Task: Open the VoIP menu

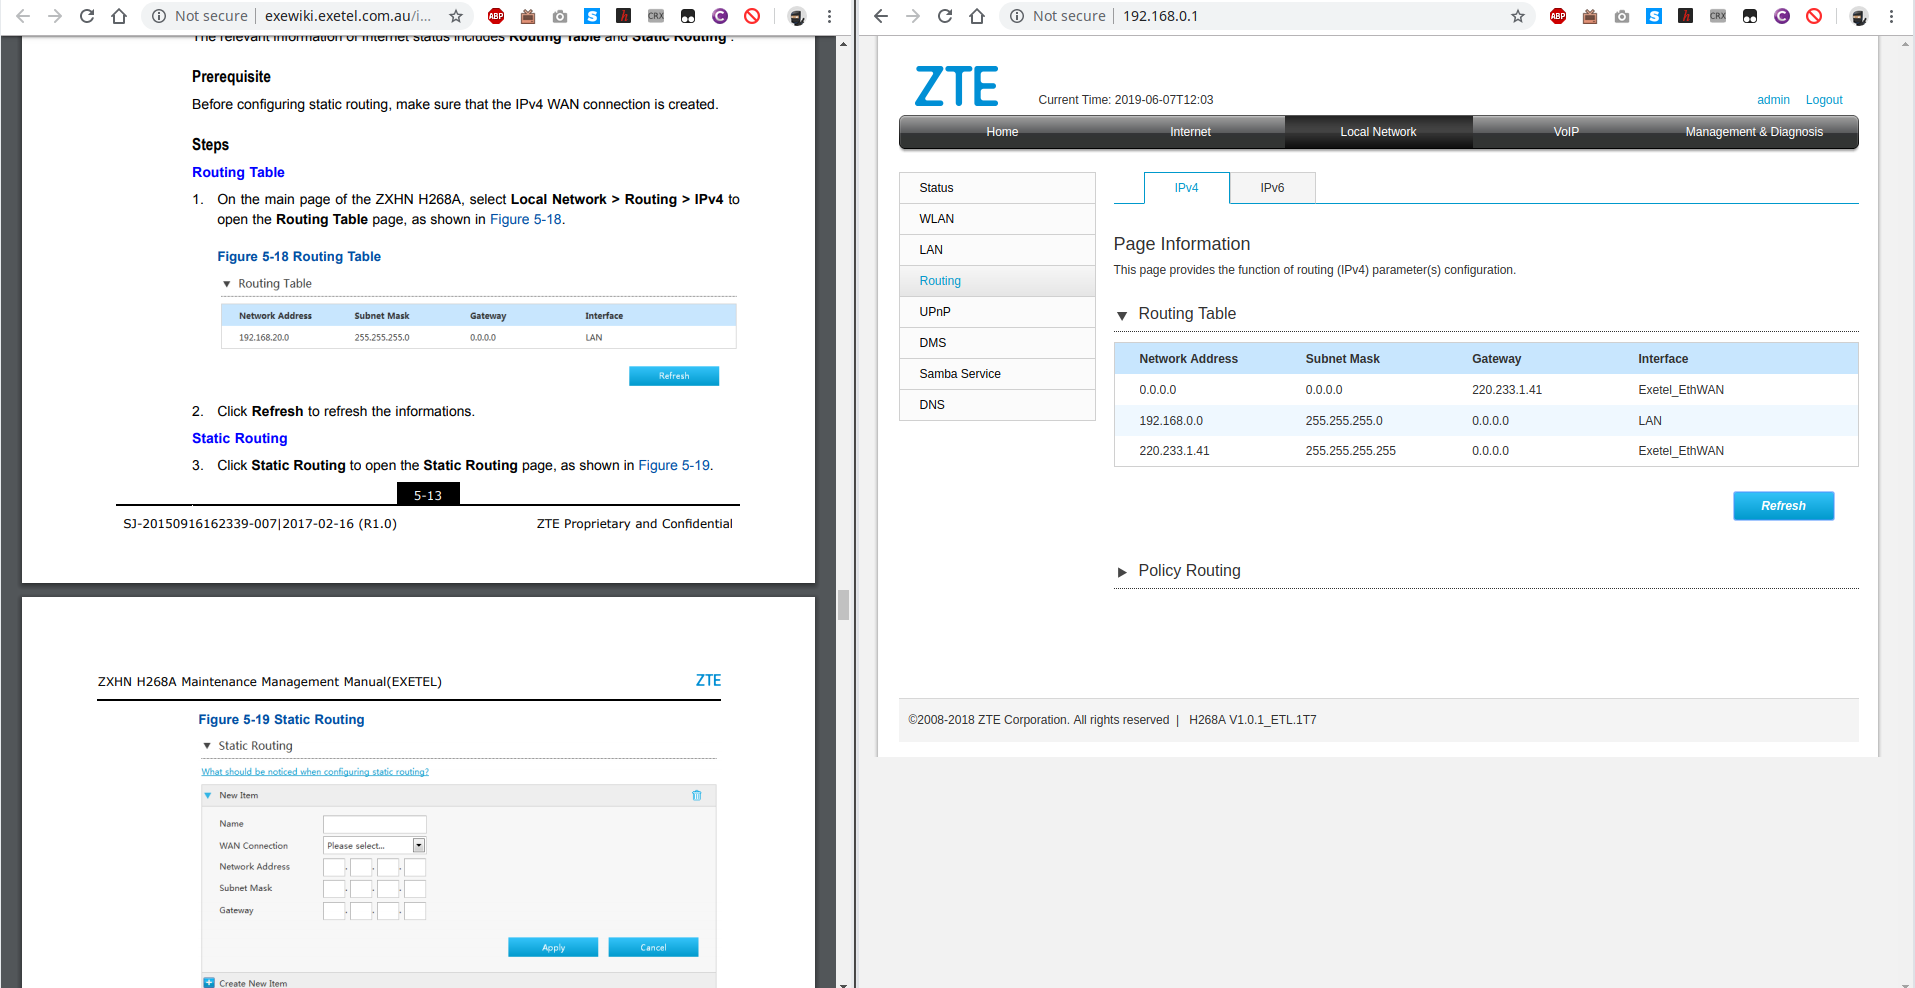Action: point(1566,132)
